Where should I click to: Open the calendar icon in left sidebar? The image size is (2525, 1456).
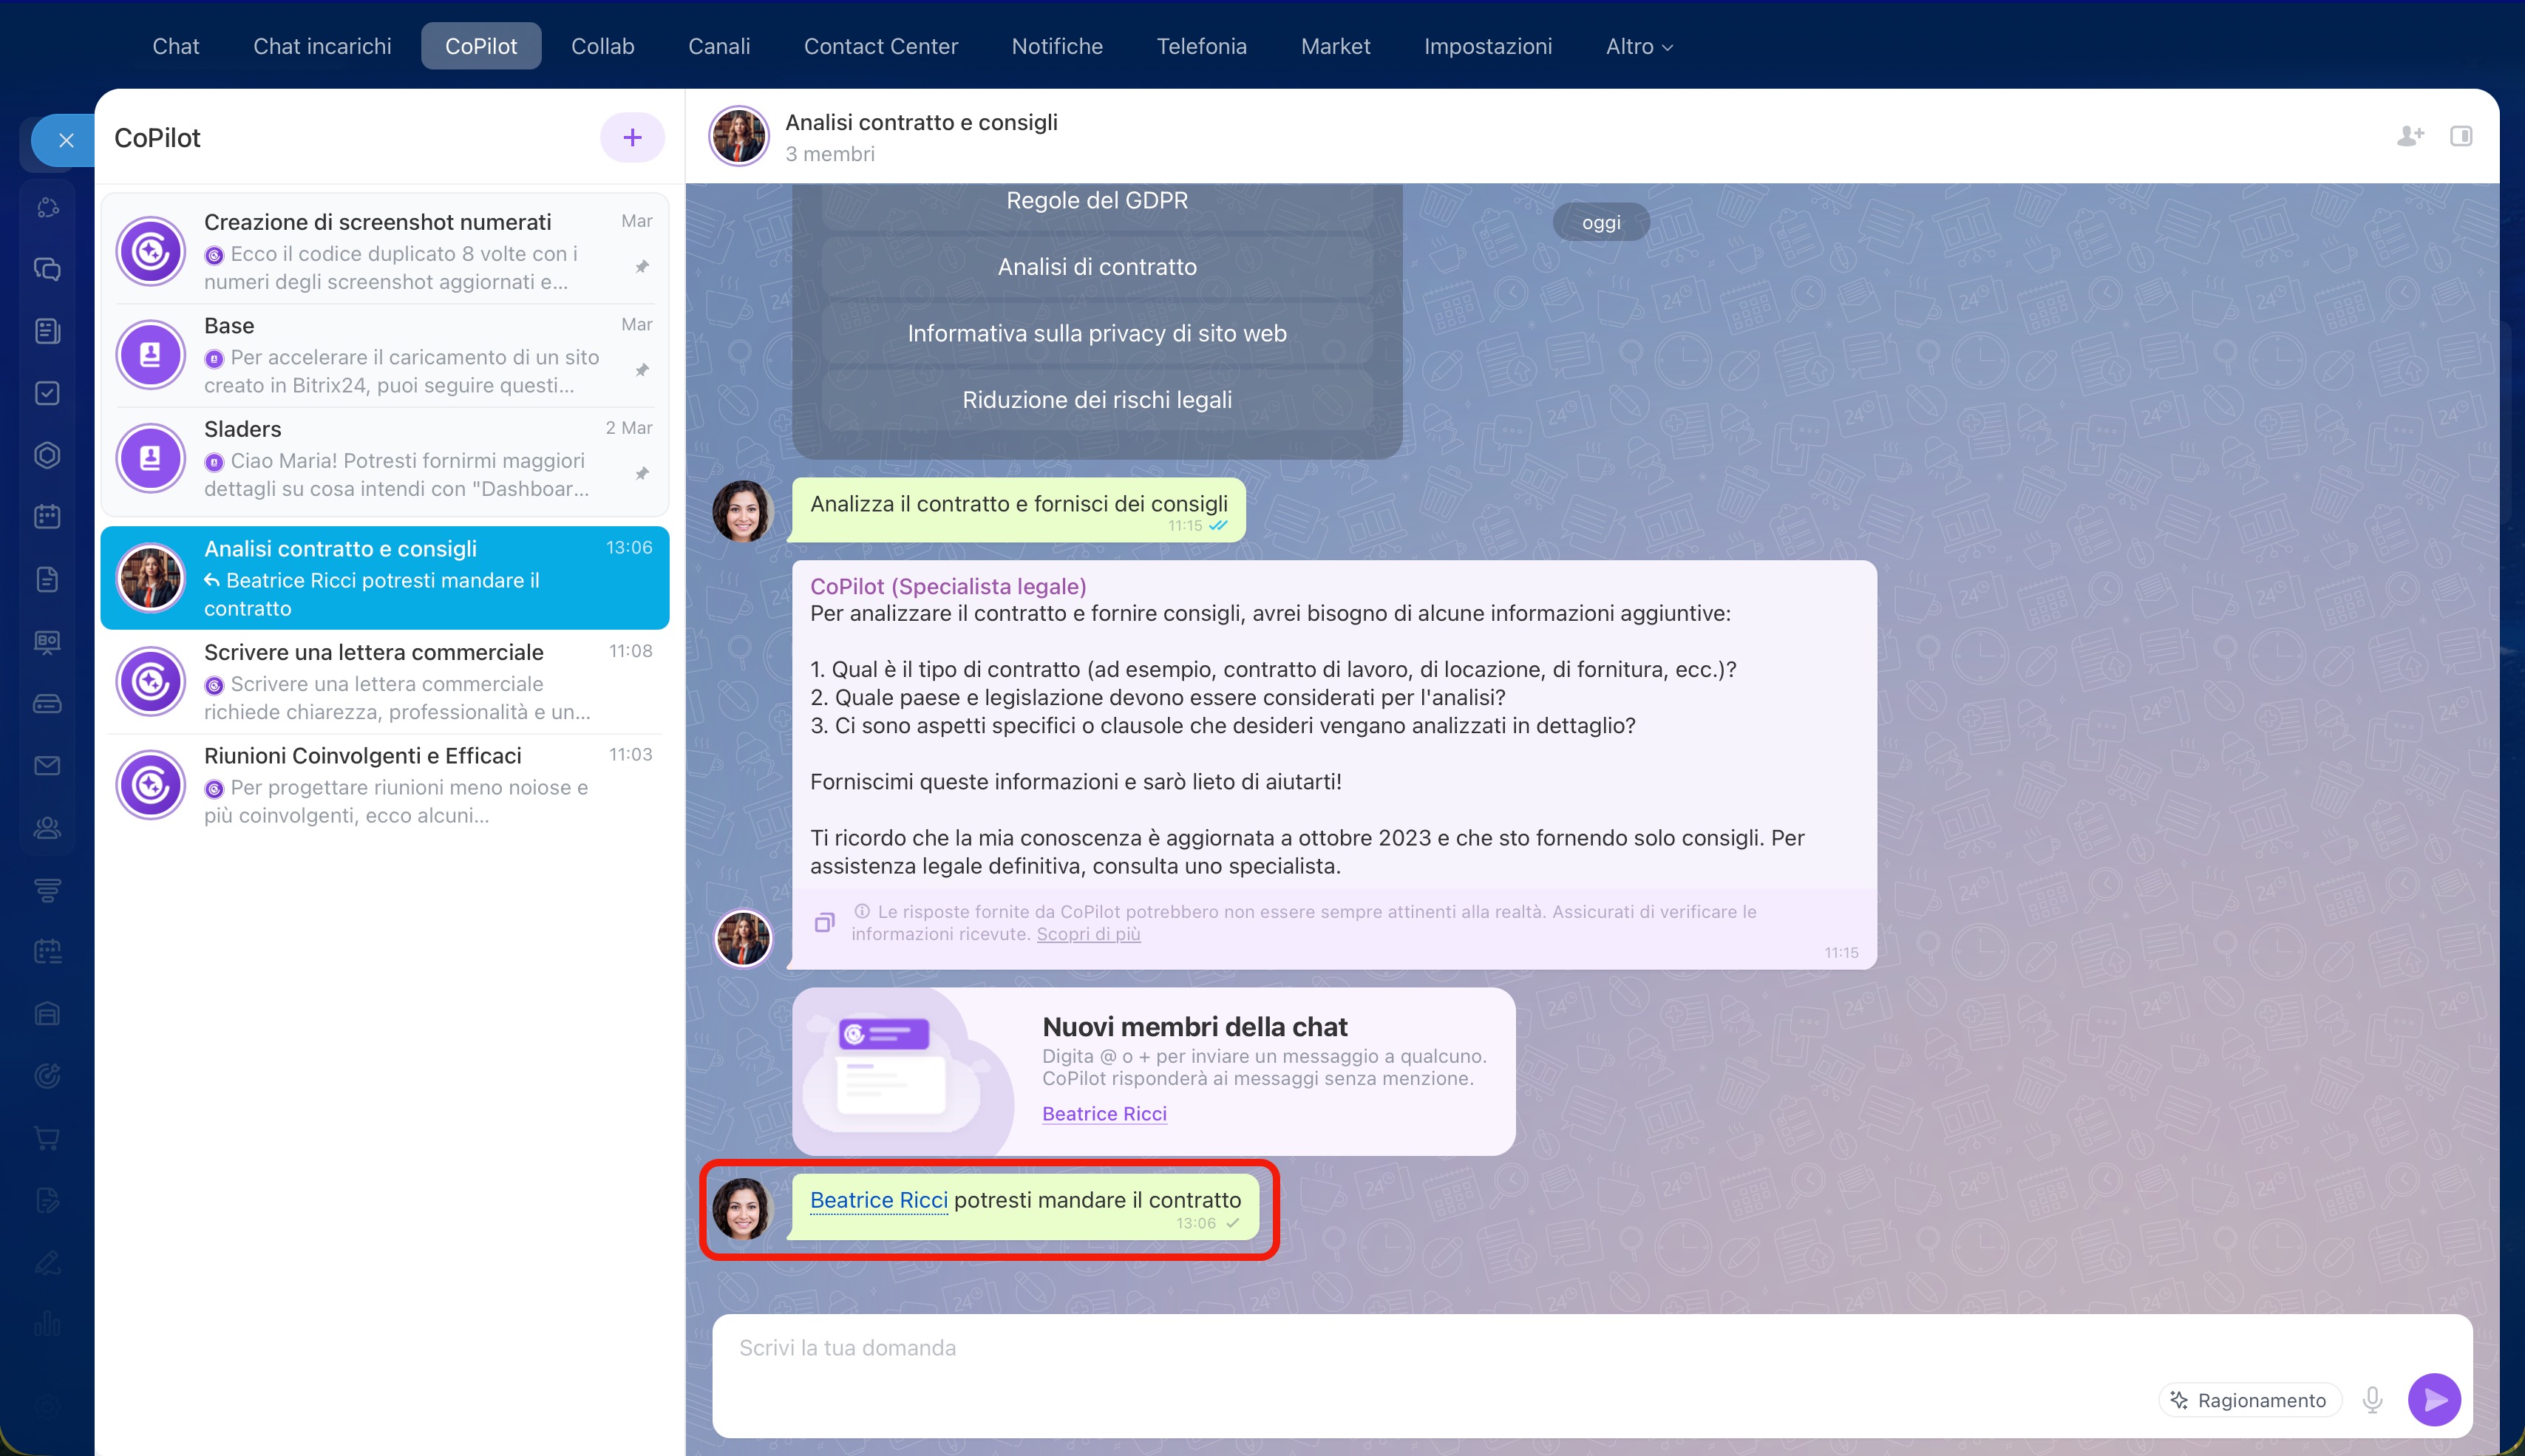pyautogui.click(x=47, y=517)
